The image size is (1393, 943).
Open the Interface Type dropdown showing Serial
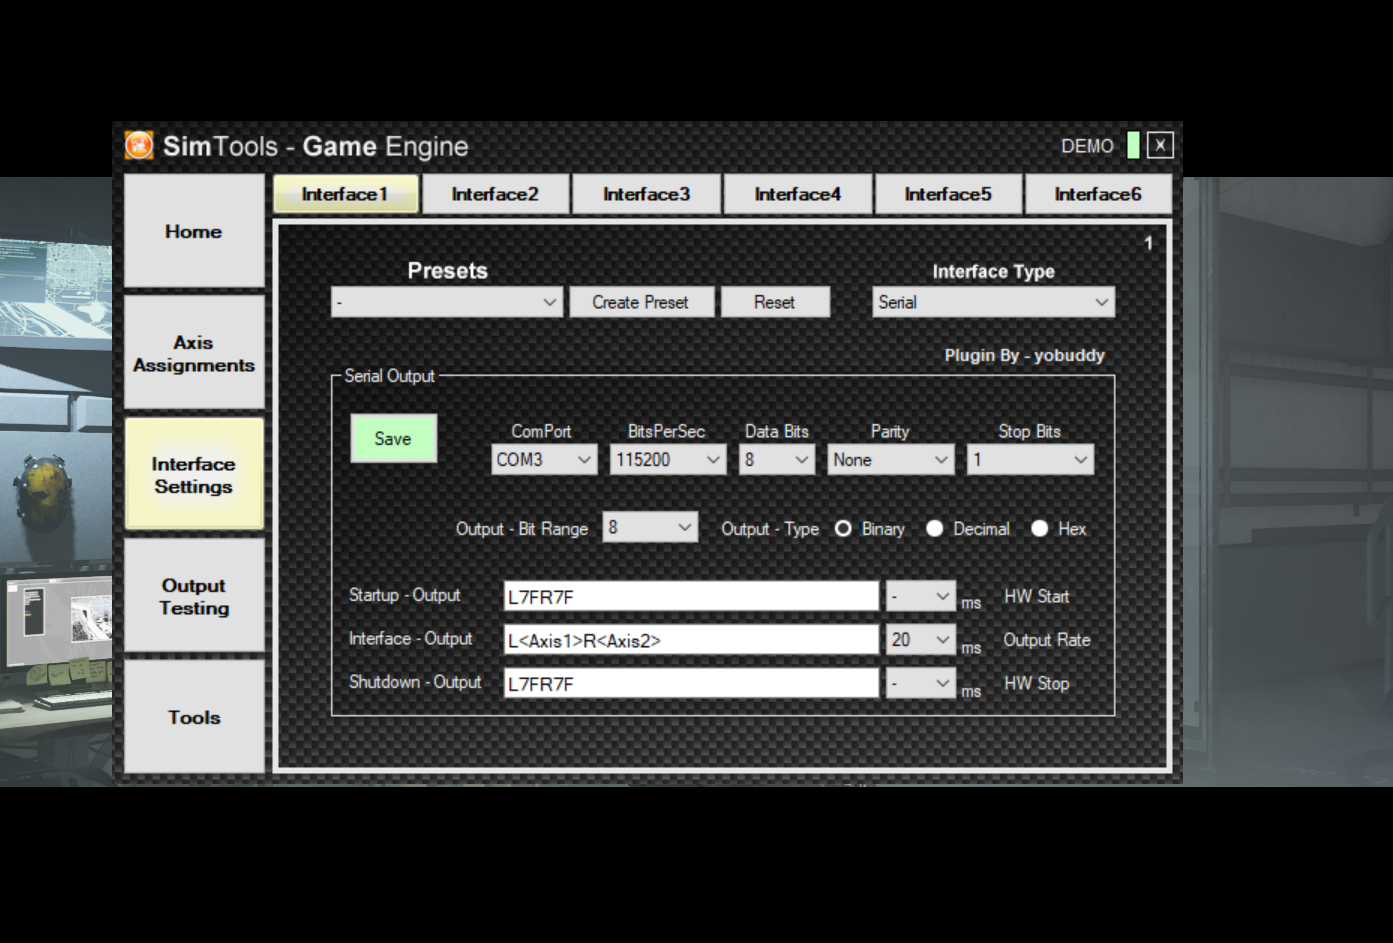click(x=993, y=302)
